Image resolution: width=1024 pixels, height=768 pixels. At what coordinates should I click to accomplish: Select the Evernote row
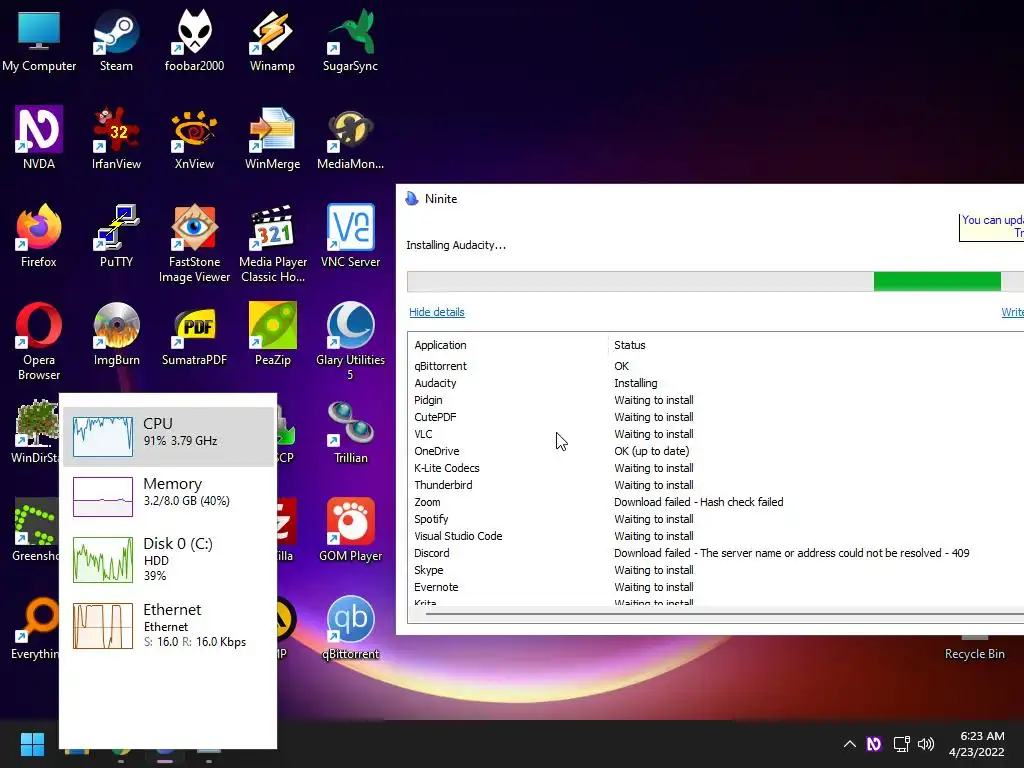(x=716, y=587)
